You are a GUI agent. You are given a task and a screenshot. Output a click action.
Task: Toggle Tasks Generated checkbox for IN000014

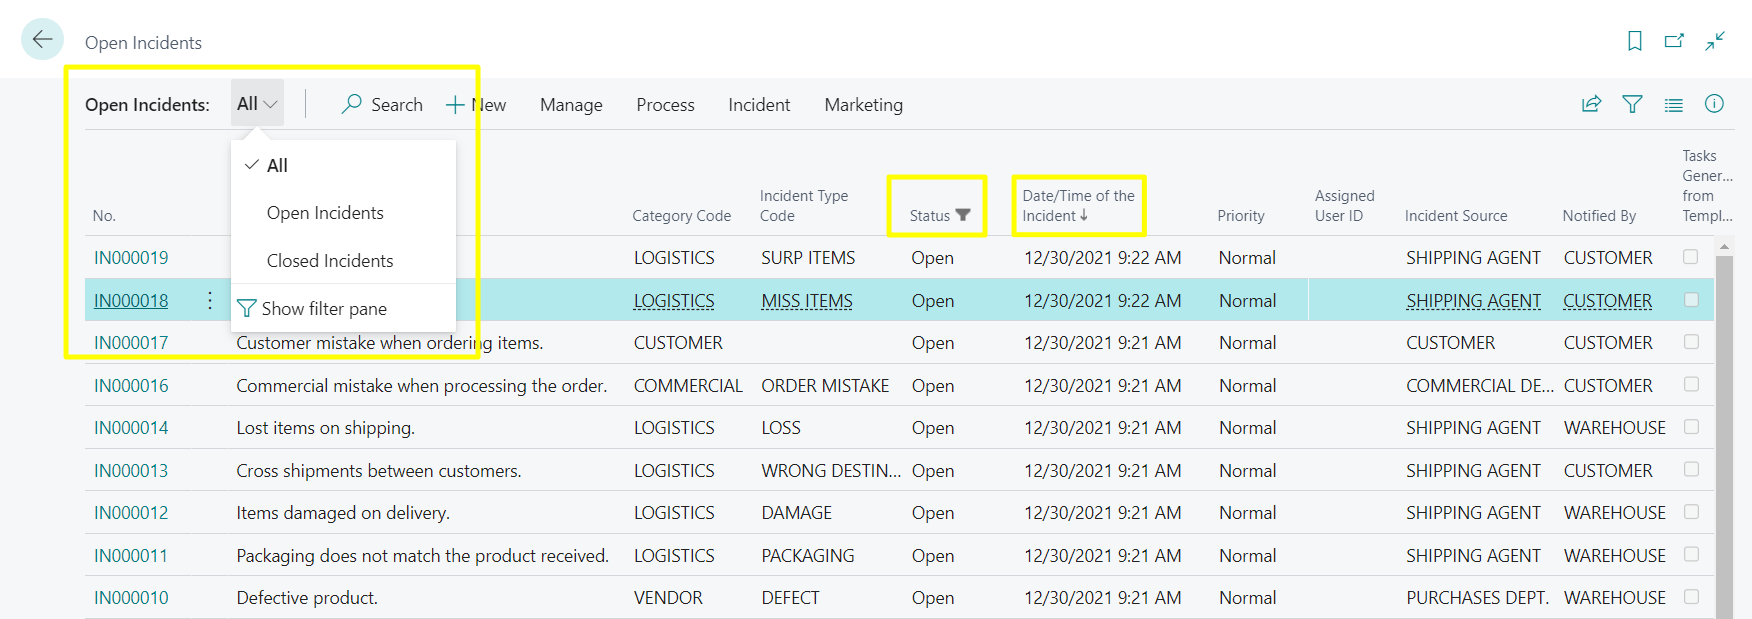coord(1691,427)
